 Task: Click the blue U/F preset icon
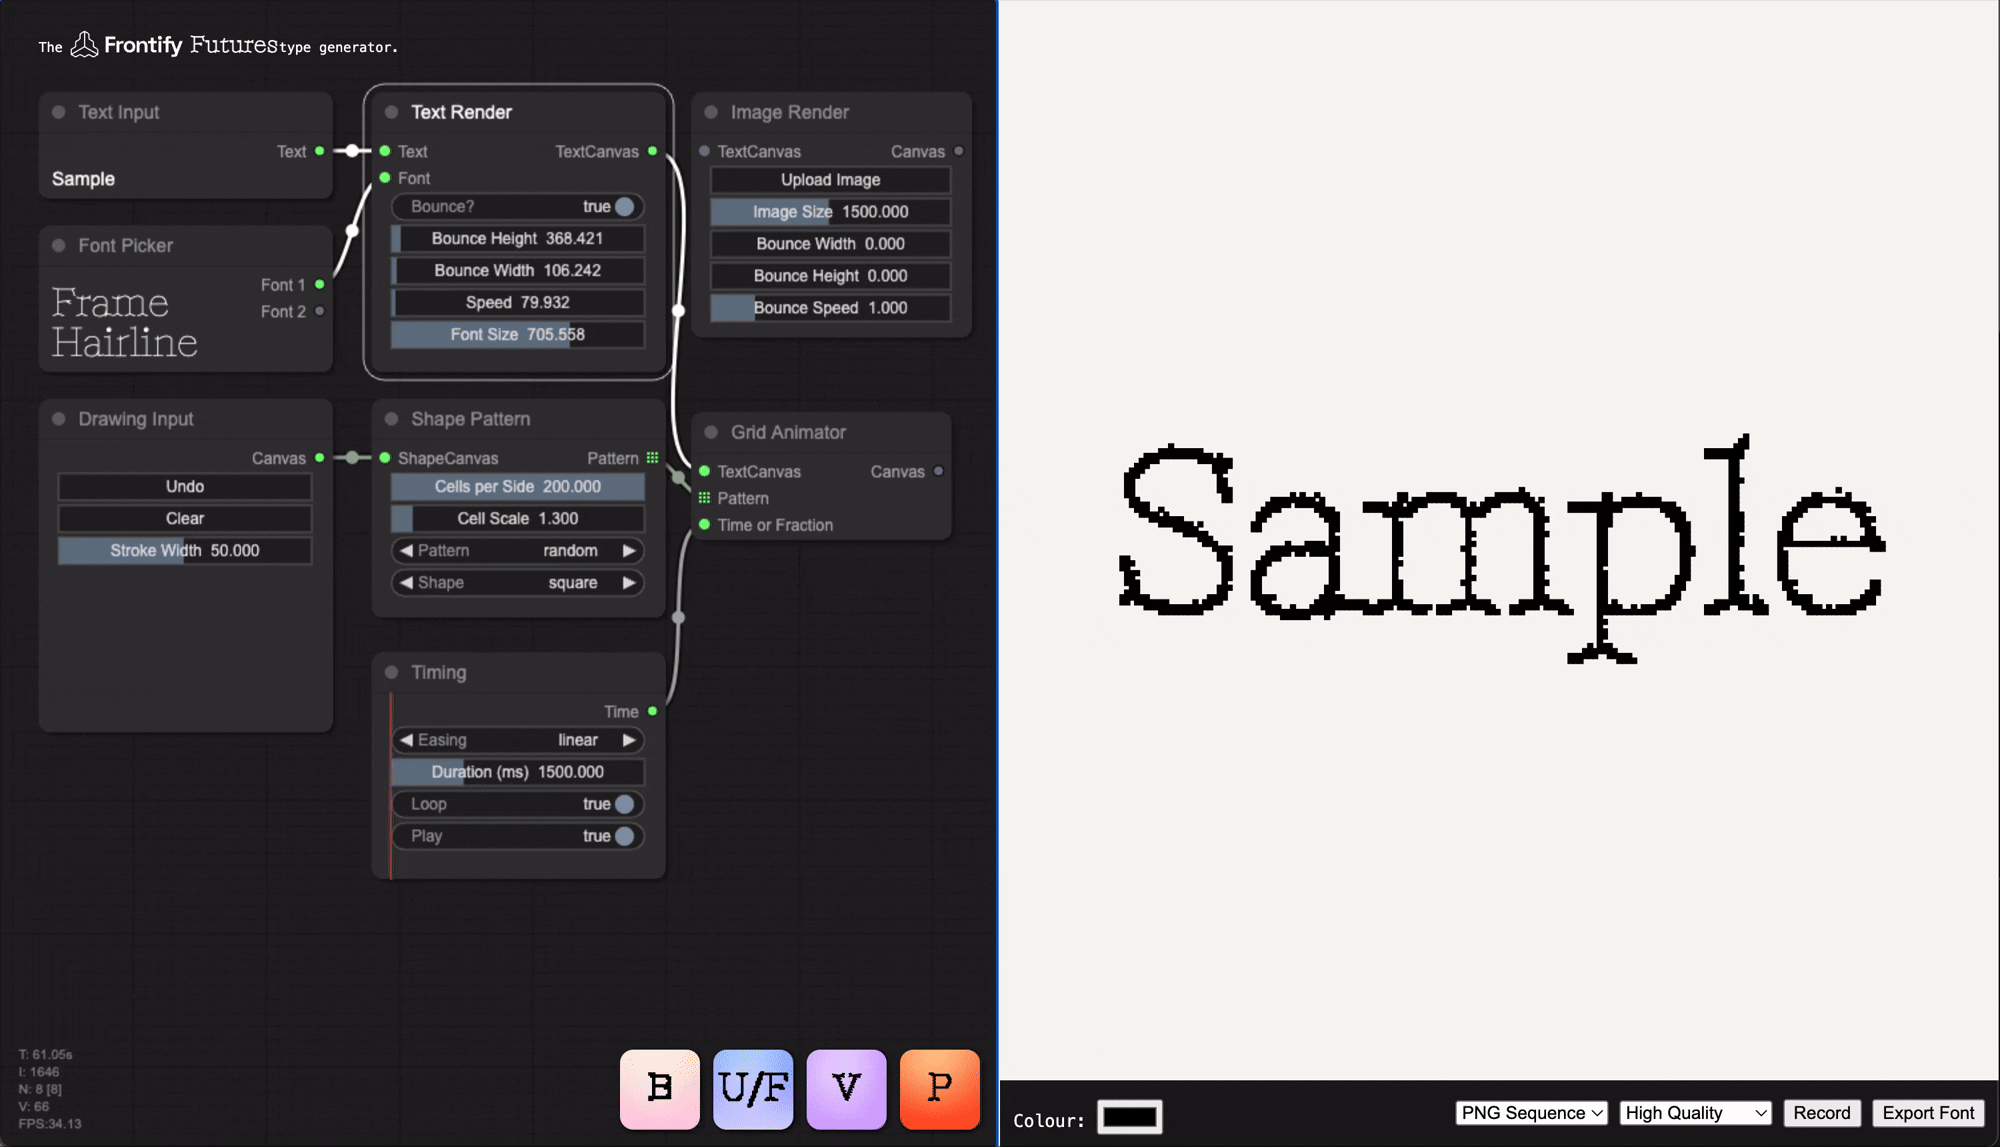point(753,1089)
